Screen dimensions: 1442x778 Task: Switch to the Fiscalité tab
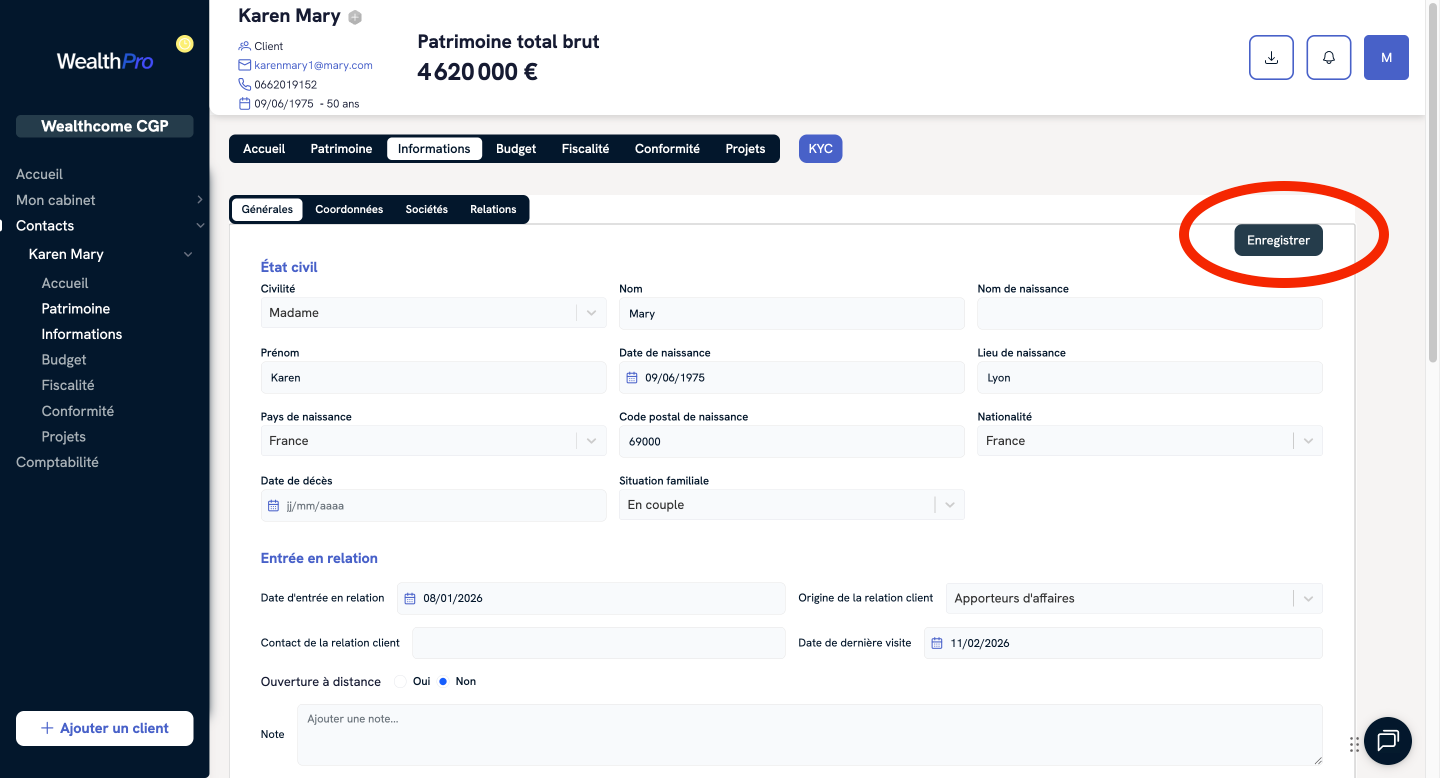(585, 149)
